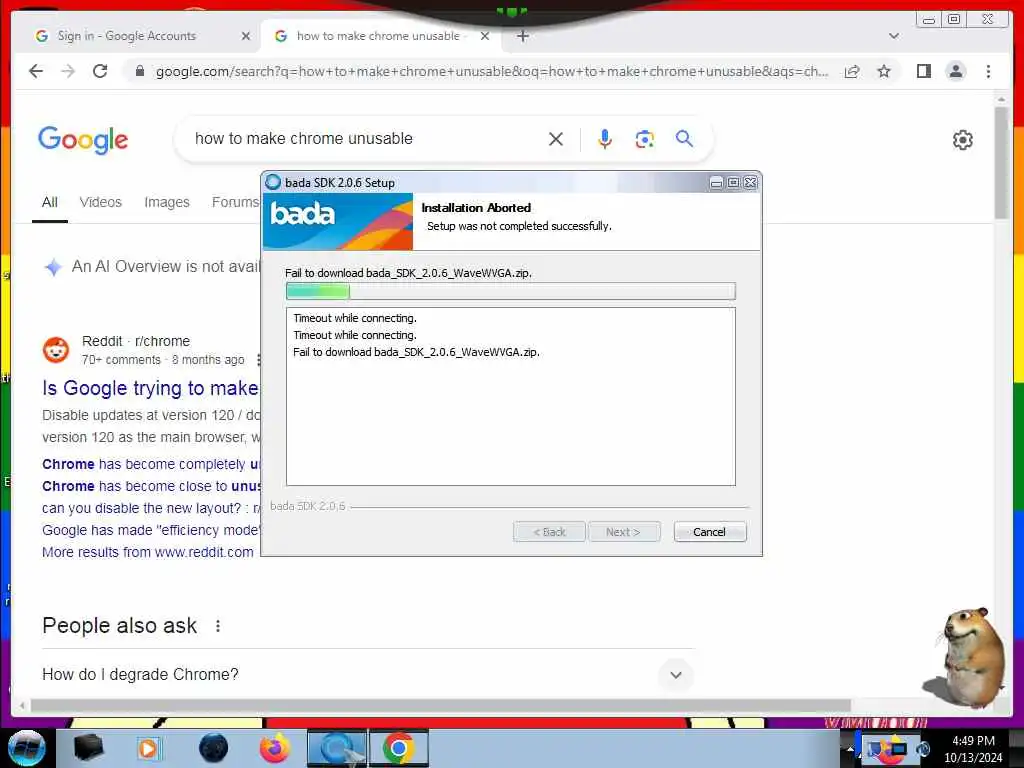Switch to the Videos results tab
The image size is (1024, 768).
click(101, 202)
